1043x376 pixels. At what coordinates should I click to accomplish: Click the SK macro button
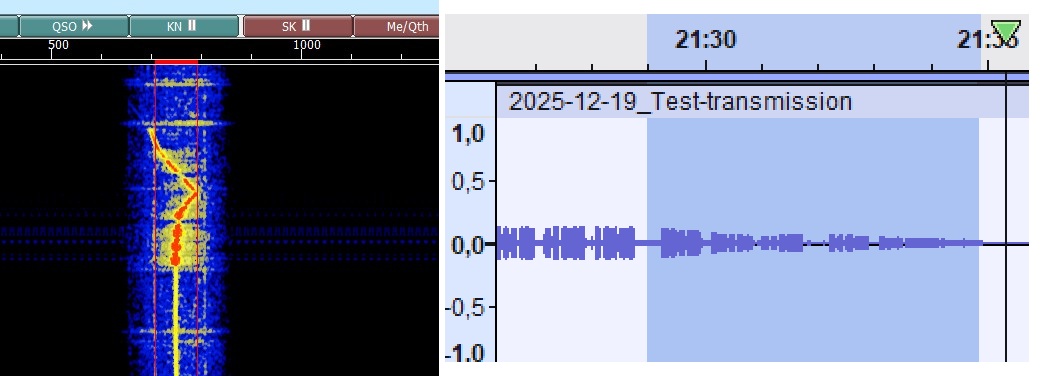(297, 27)
